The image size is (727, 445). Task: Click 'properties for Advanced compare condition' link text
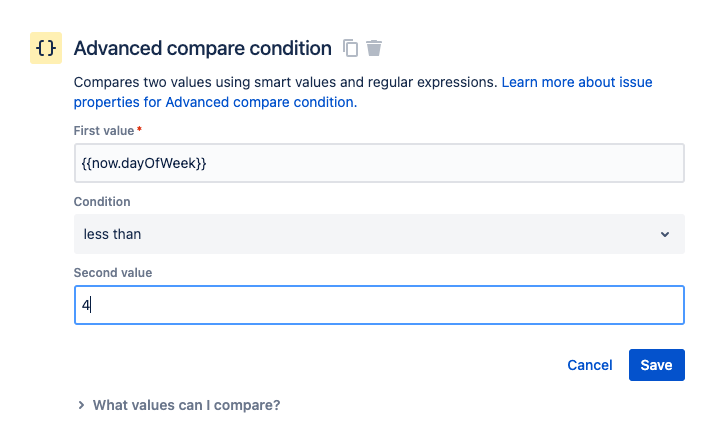pos(213,102)
